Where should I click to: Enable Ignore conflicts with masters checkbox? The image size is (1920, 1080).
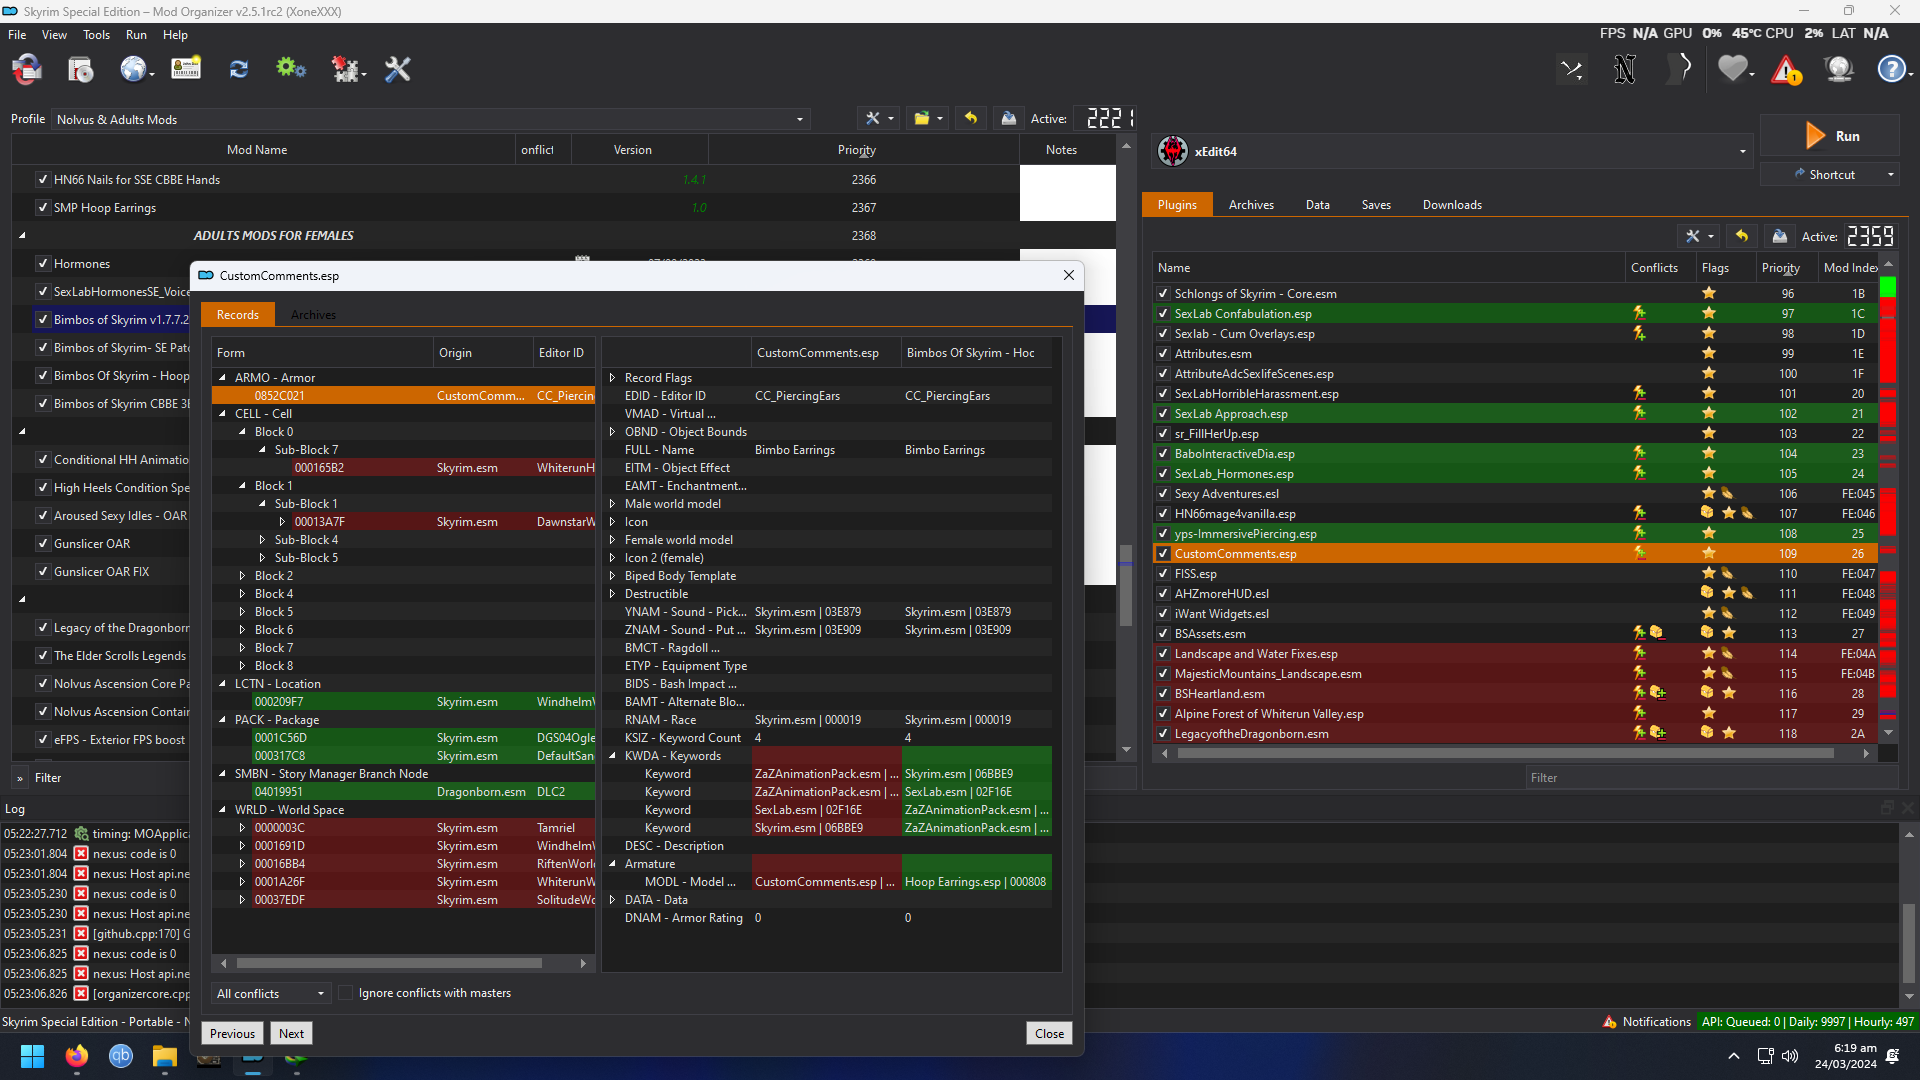point(345,993)
